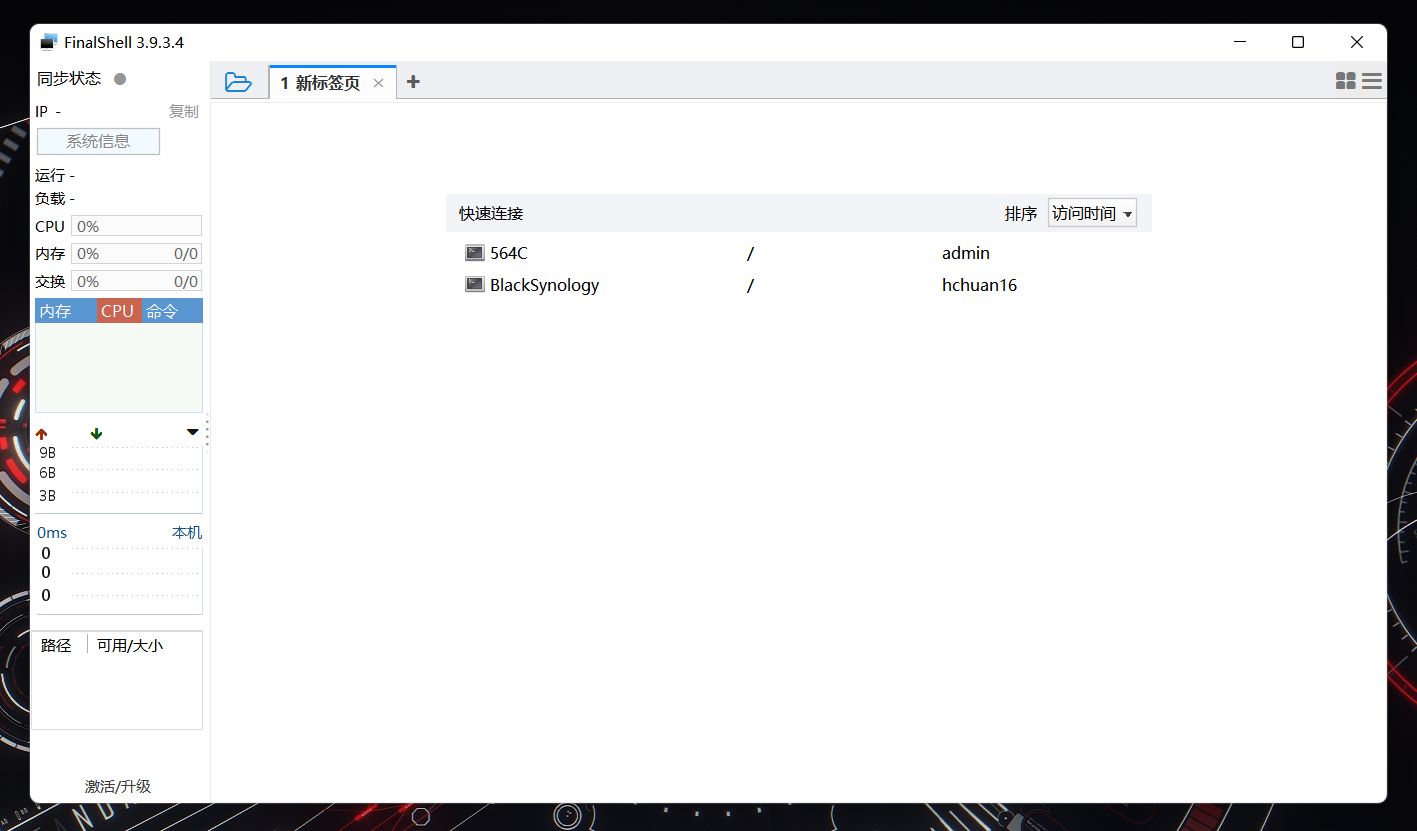Maximize the FinalShell window

click(1298, 42)
